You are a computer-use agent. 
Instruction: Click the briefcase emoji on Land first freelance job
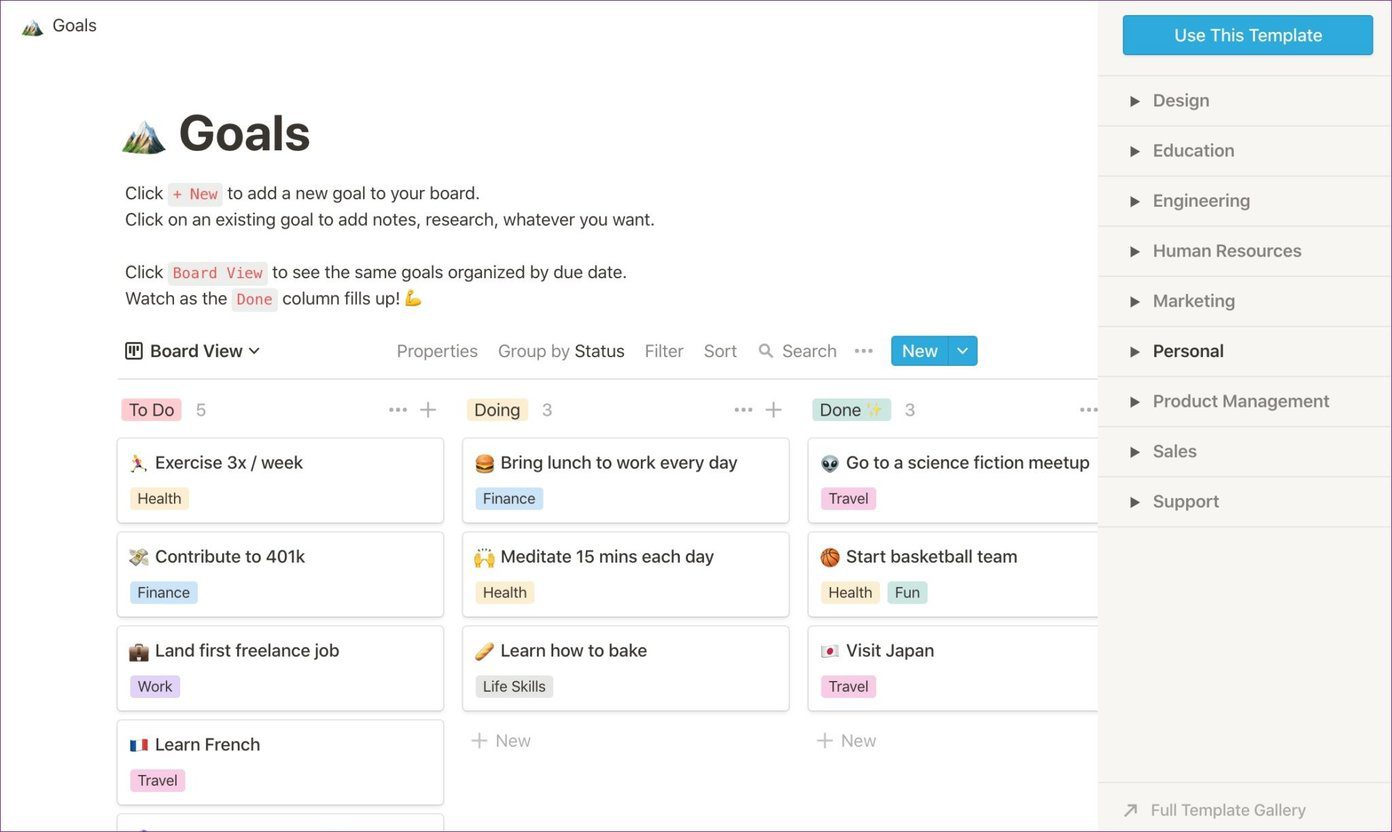pos(139,651)
